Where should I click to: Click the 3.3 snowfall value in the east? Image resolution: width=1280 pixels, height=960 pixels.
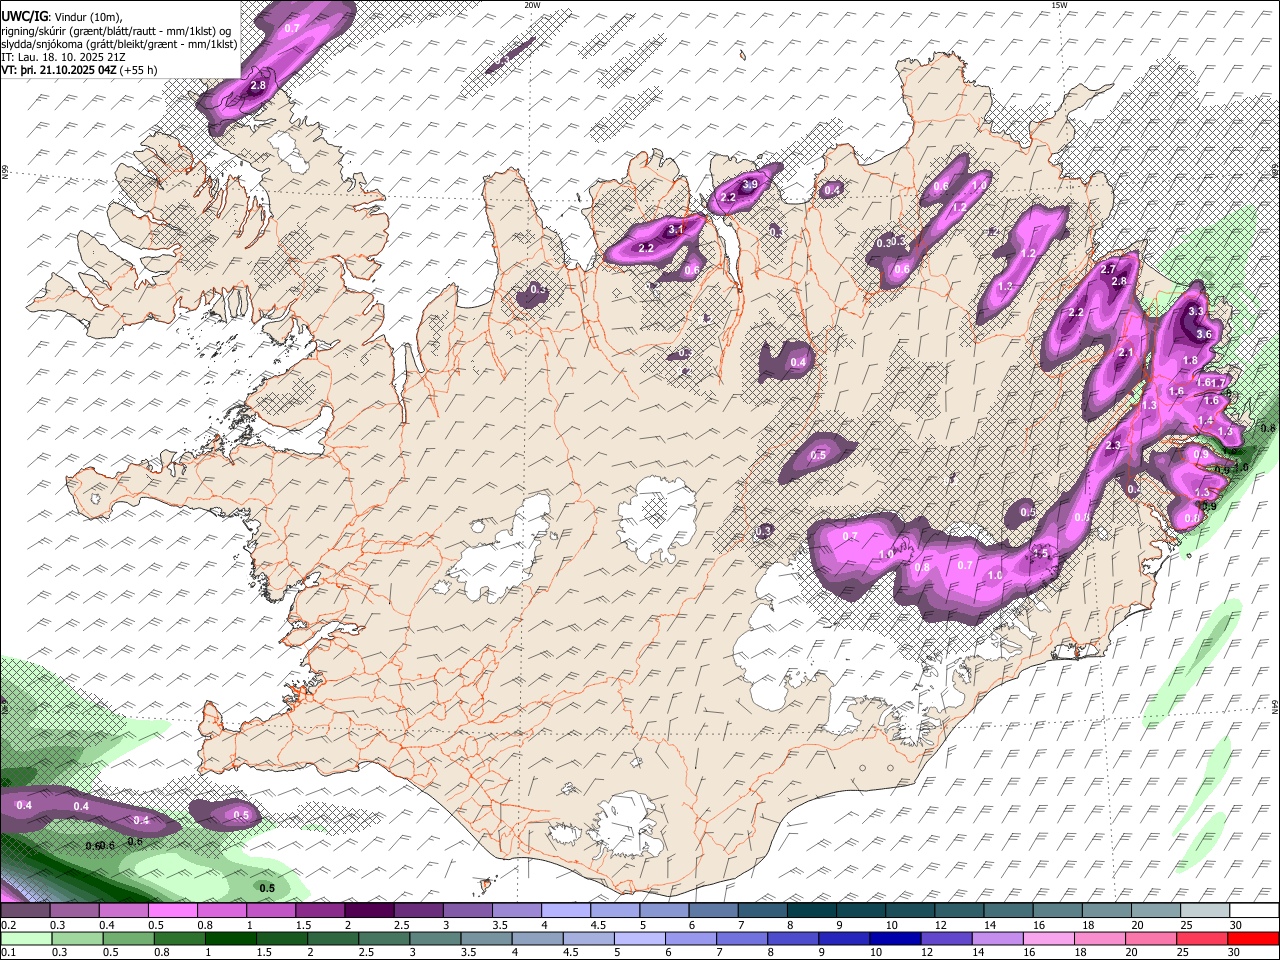(1195, 311)
